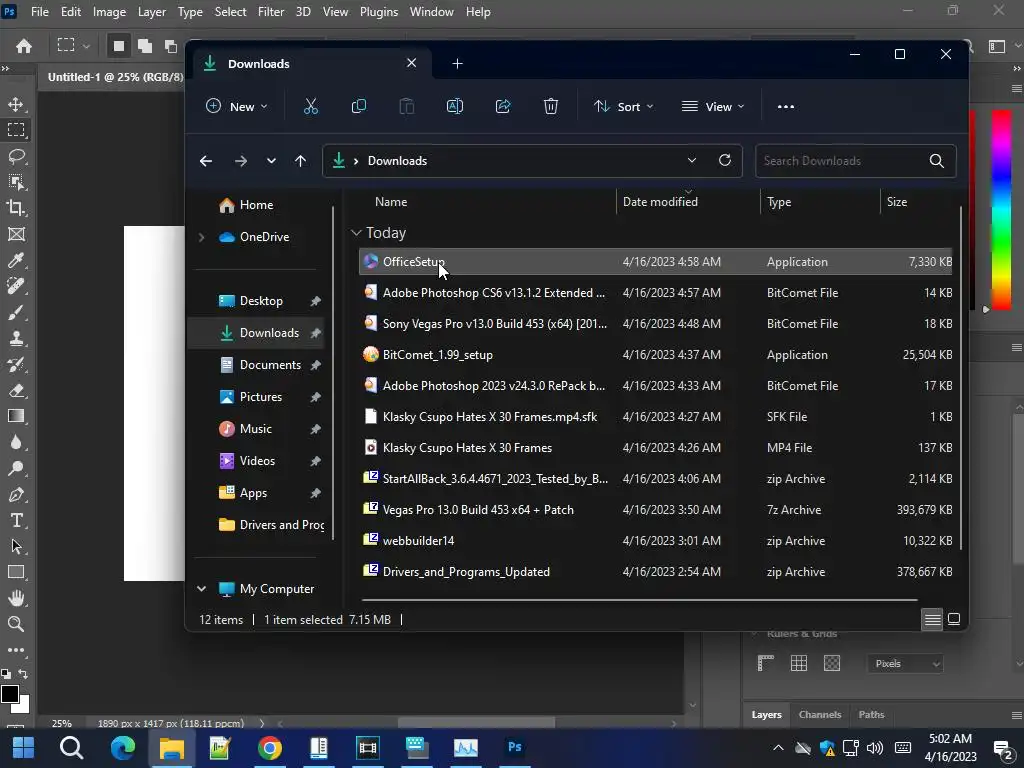Open the recent locations chevron

(271, 161)
